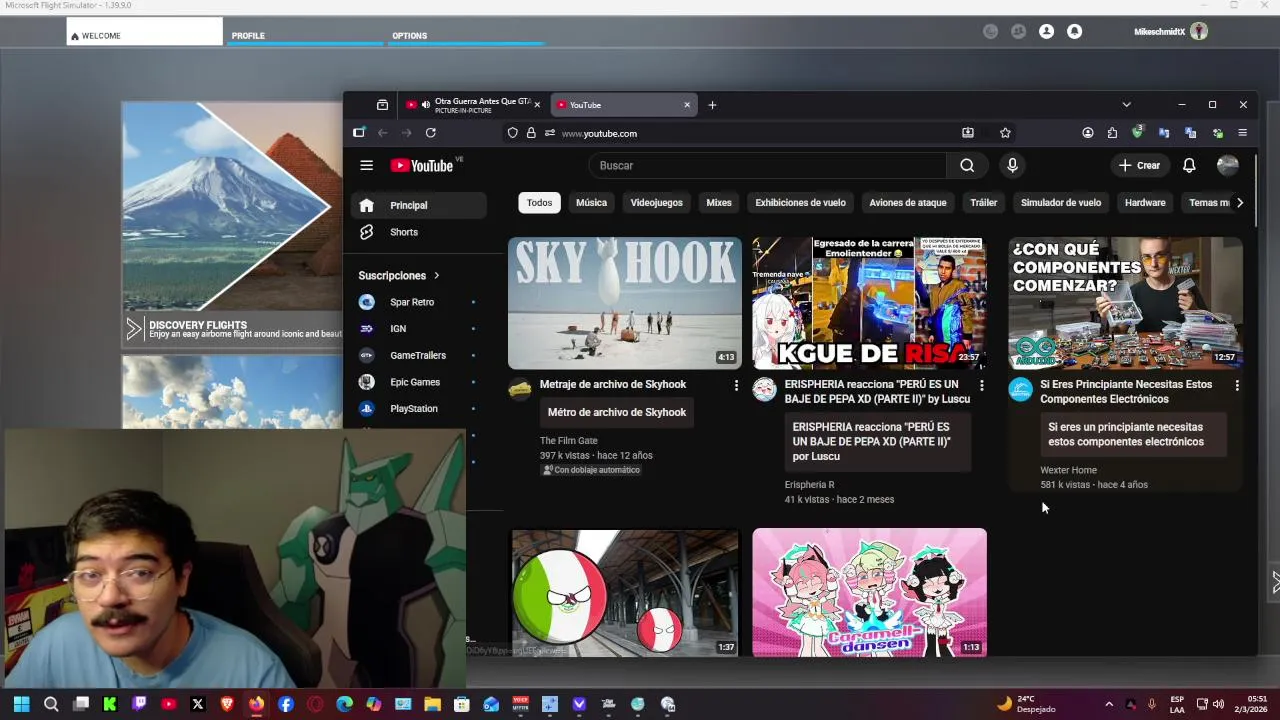Reload the page in the browser
The height and width of the screenshot is (720, 1280).
pos(430,133)
